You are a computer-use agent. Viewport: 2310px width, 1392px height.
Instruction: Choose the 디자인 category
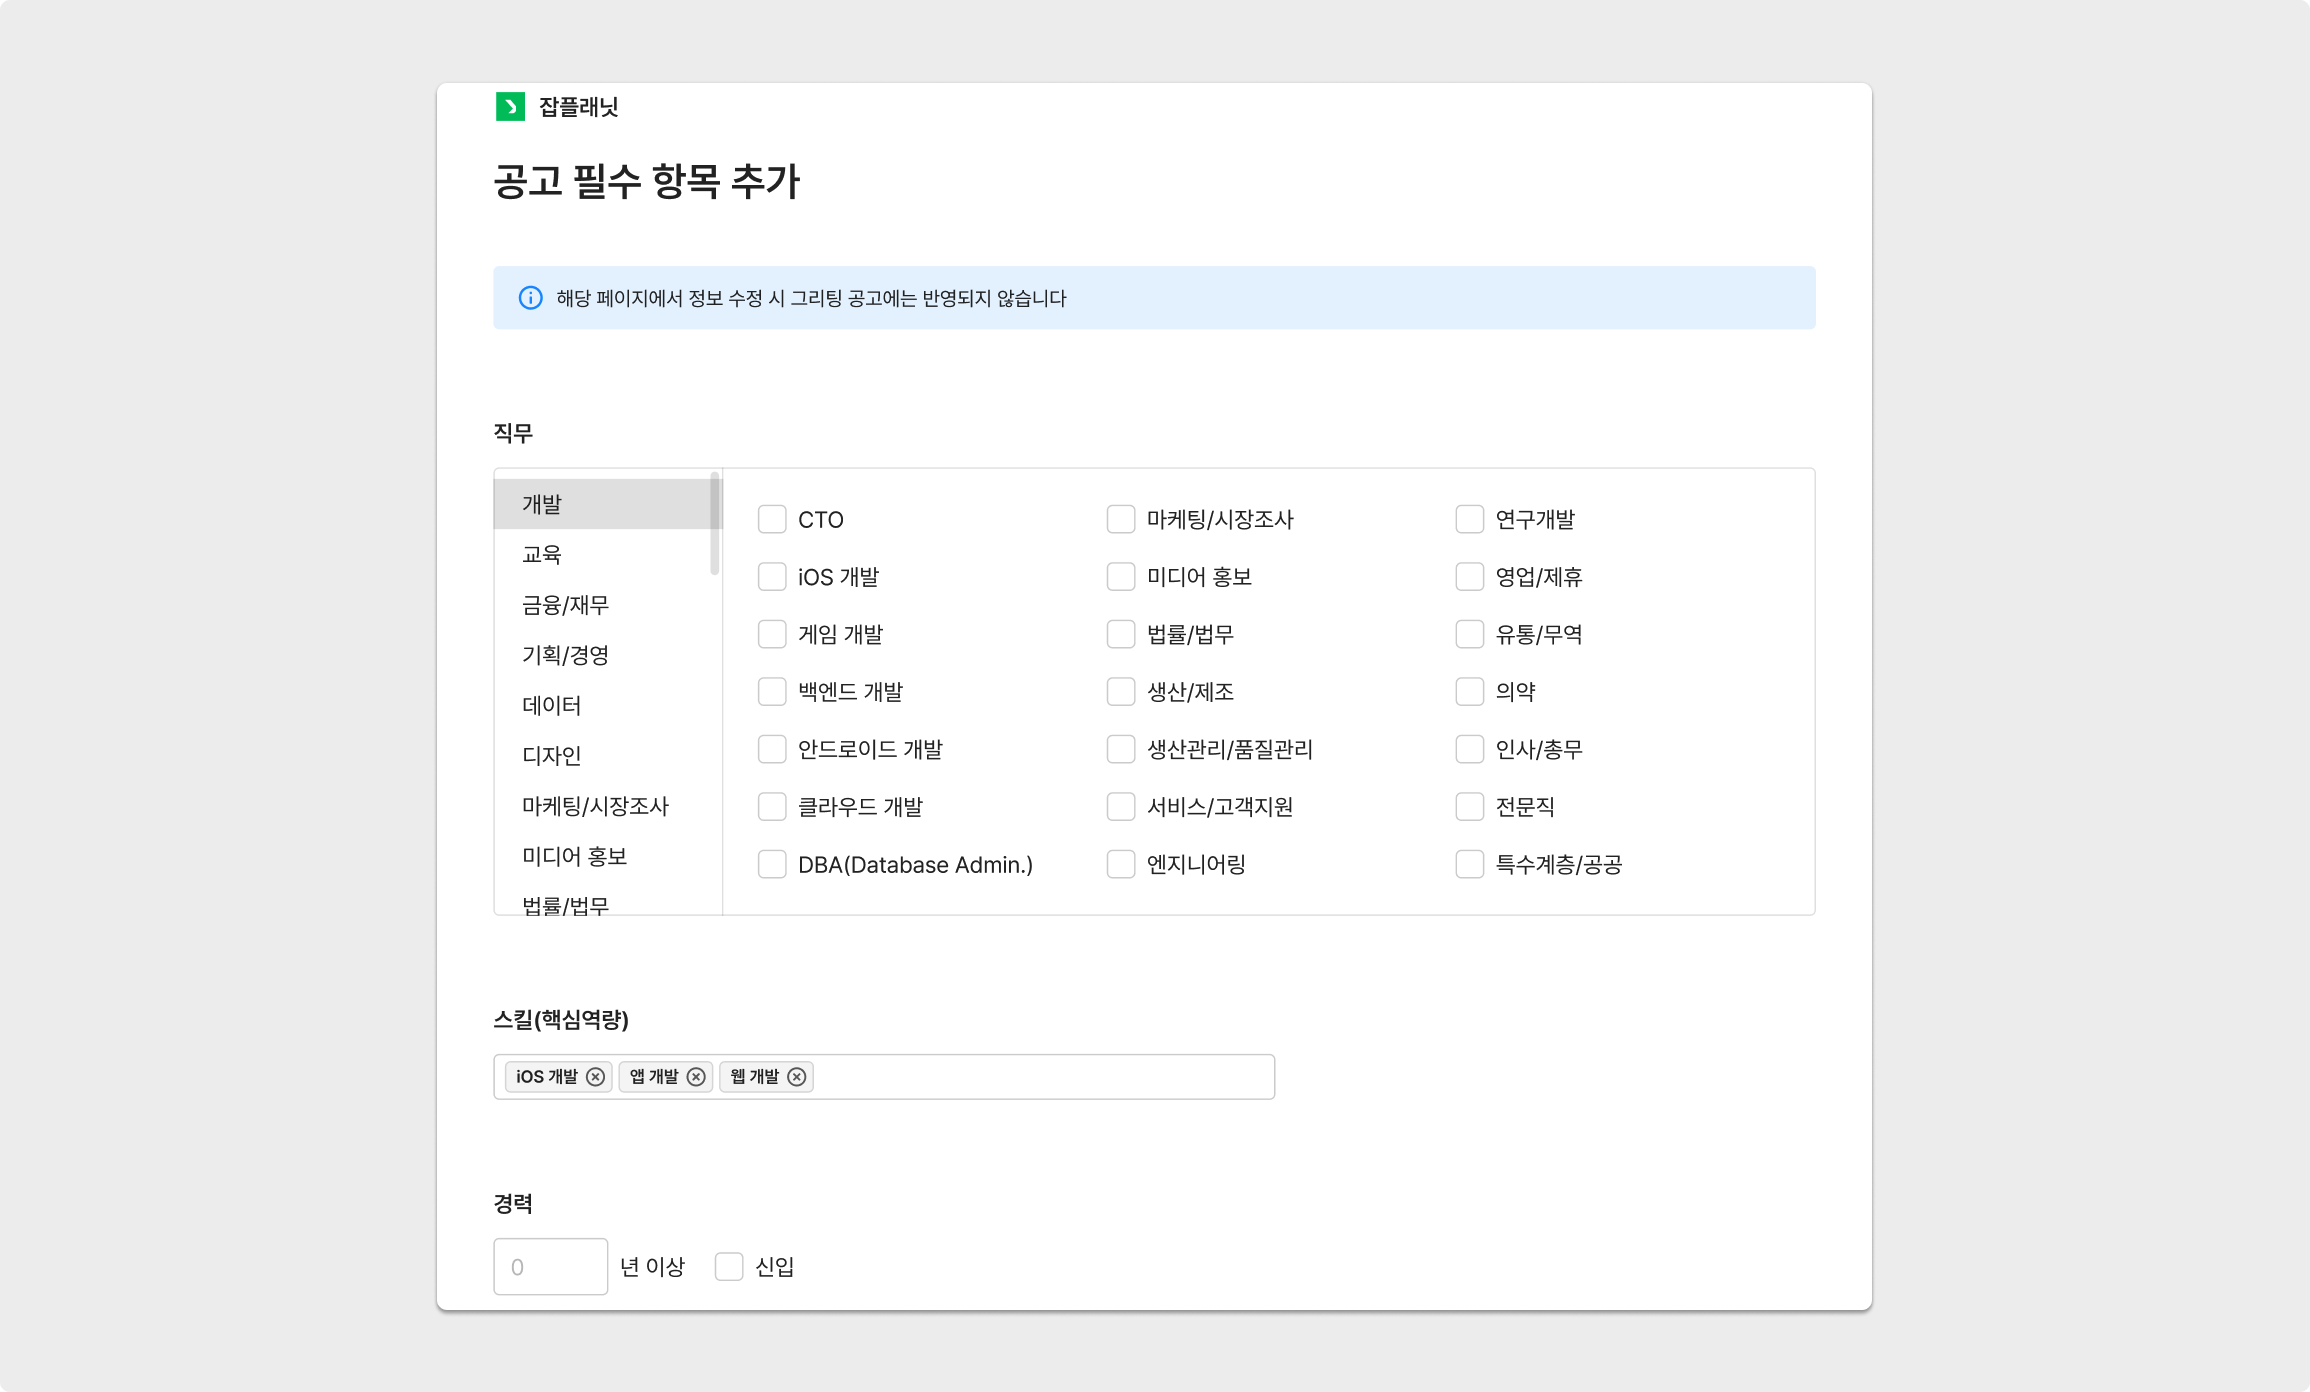(551, 756)
